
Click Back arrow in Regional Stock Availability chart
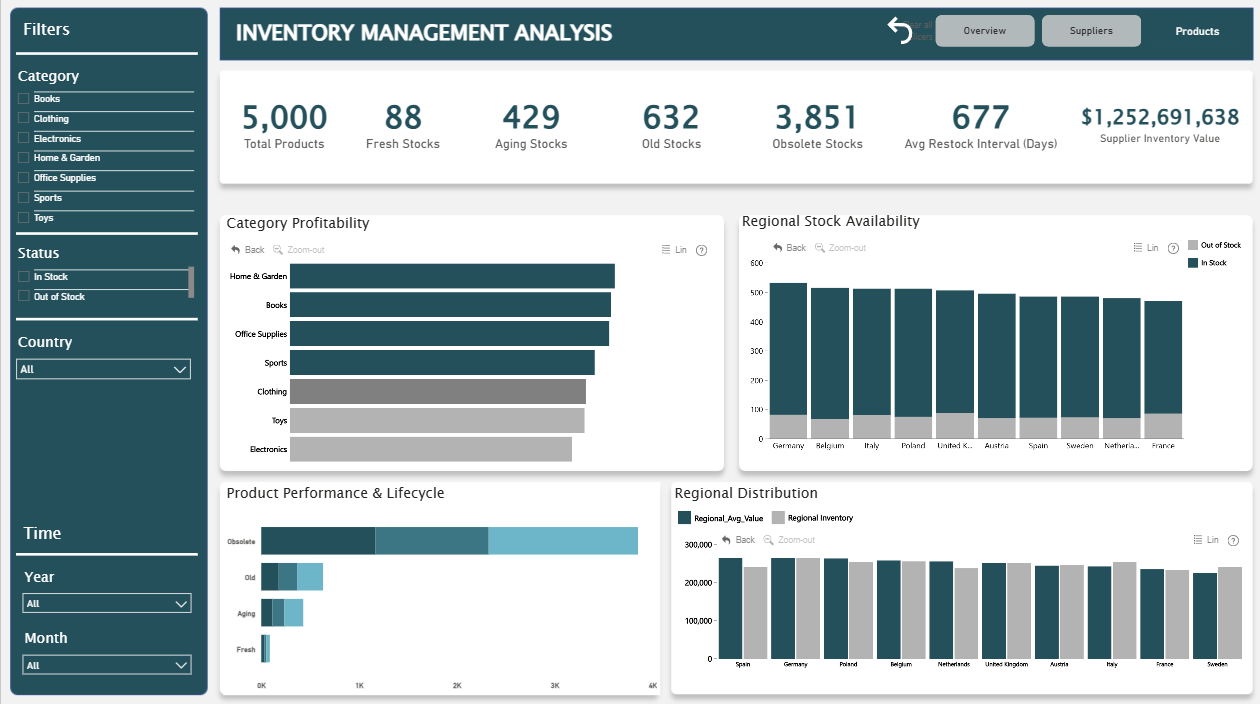[777, 248]
